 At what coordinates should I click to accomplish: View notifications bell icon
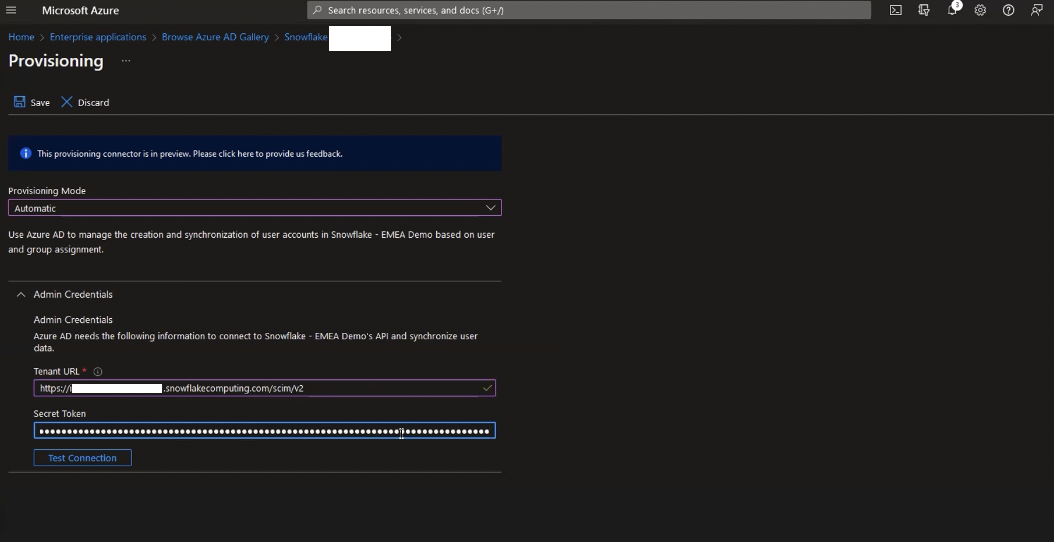[952, 10]
